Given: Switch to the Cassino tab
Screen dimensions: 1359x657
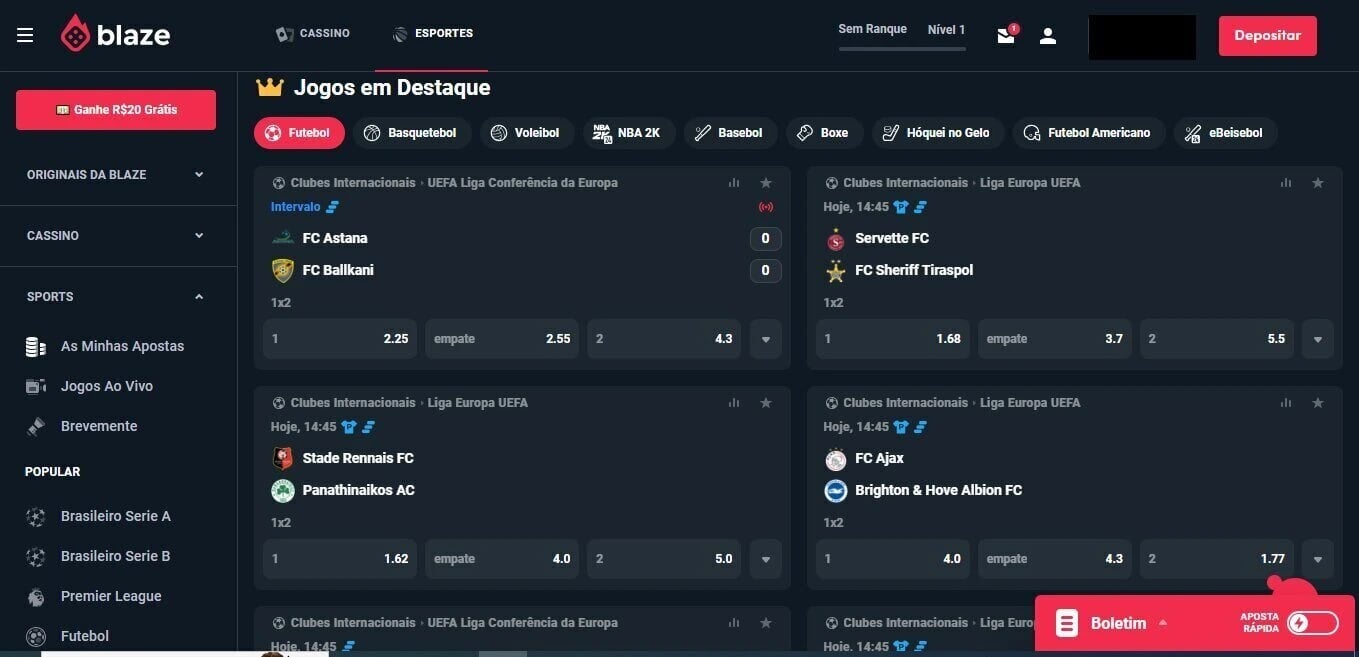Looking at the screenshot, I should pos(313,33).
